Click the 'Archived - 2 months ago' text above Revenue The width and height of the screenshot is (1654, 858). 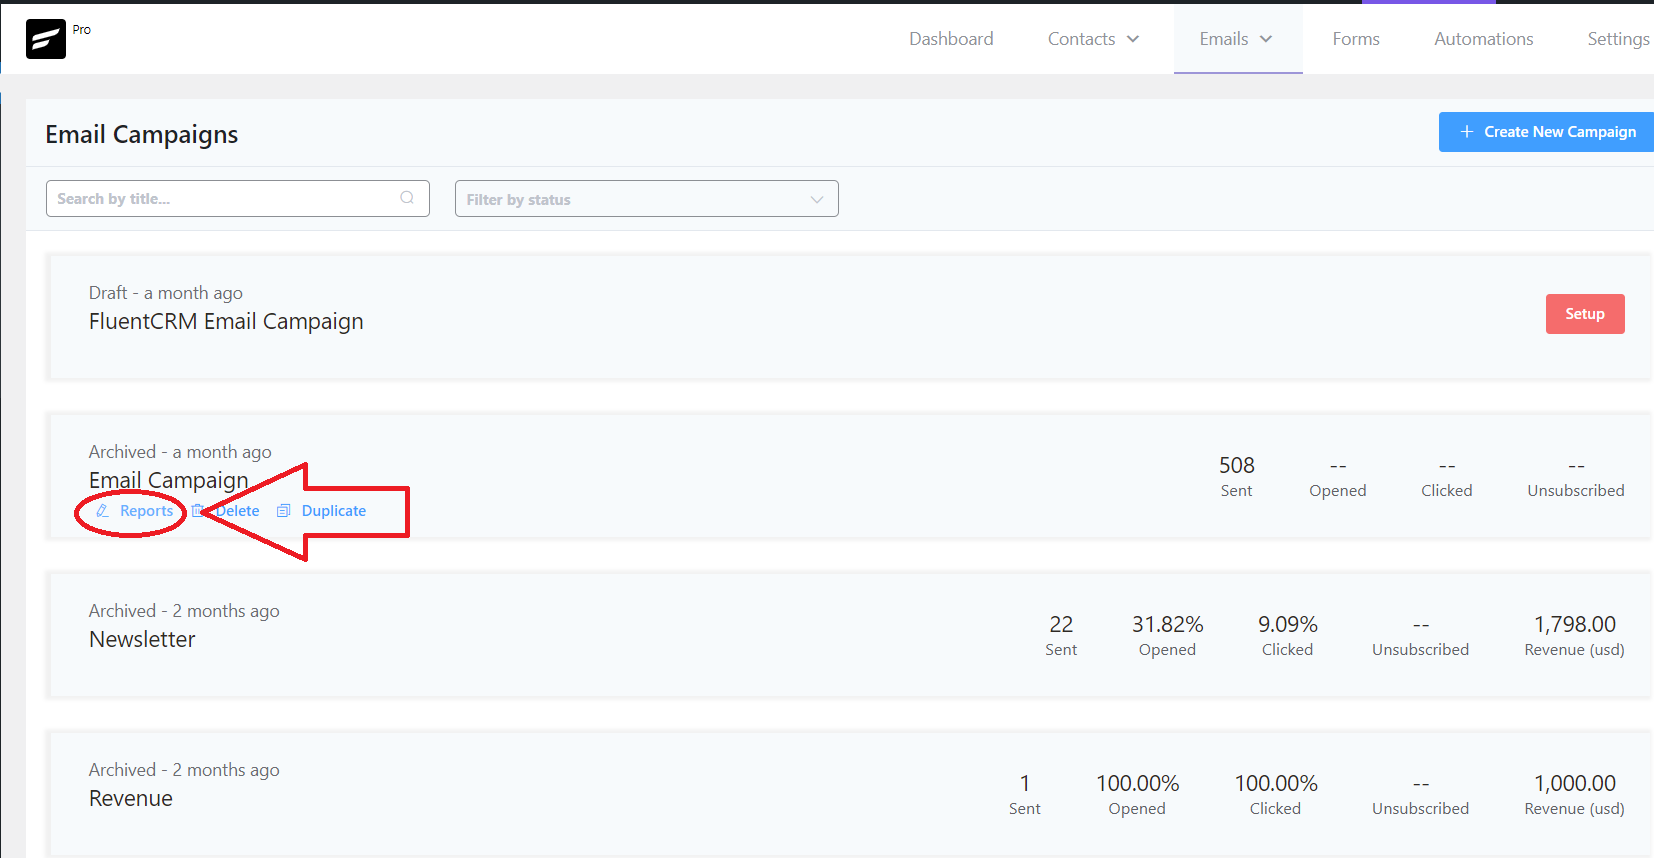point(184,770)
